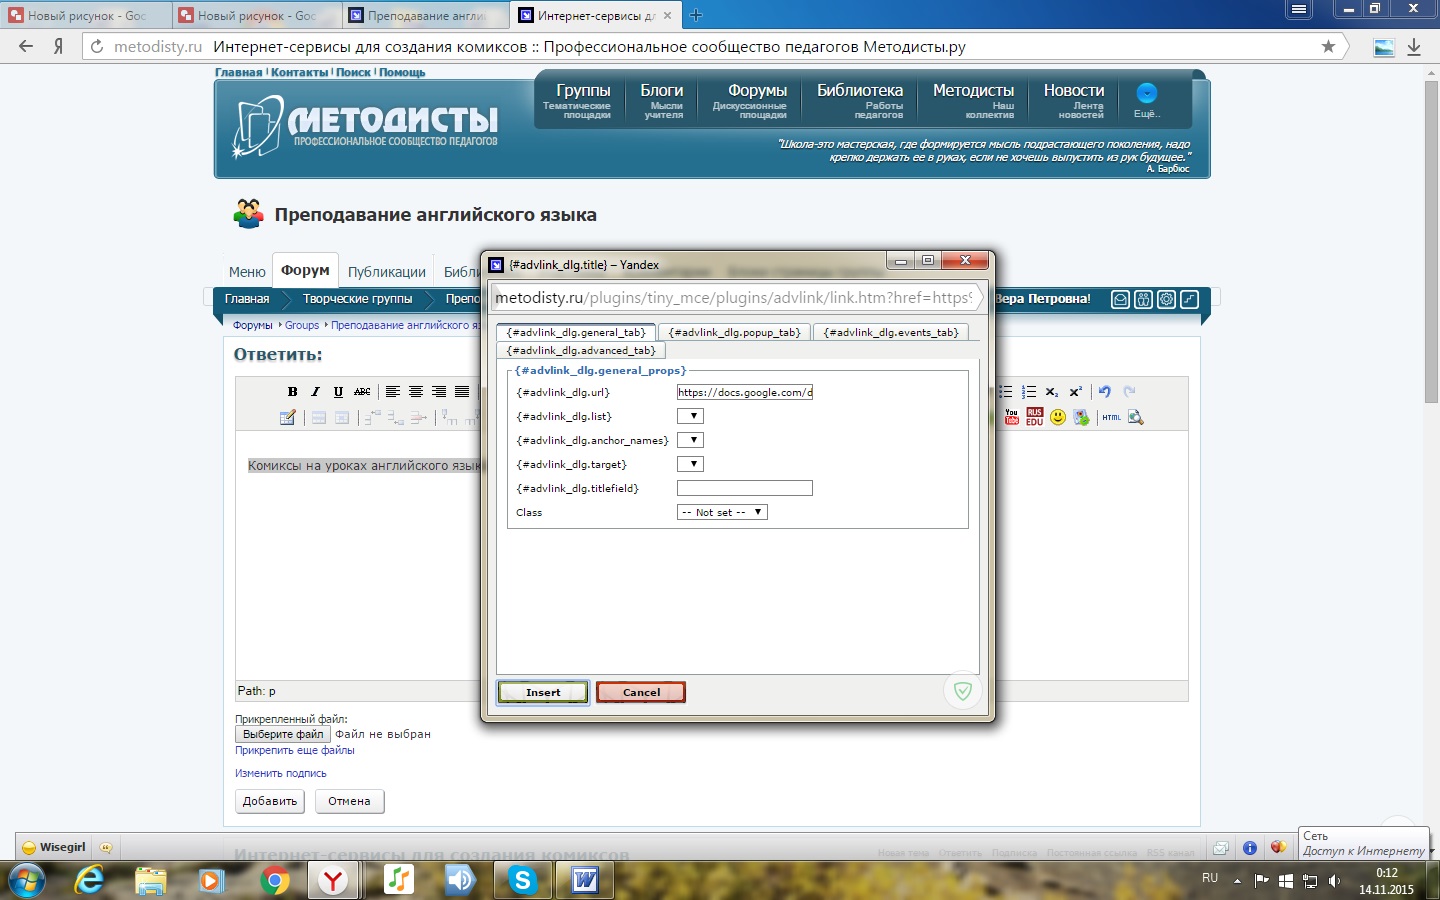Open the Class 'Not set' dropdown
1440x900 pixels.
point(722,512)
